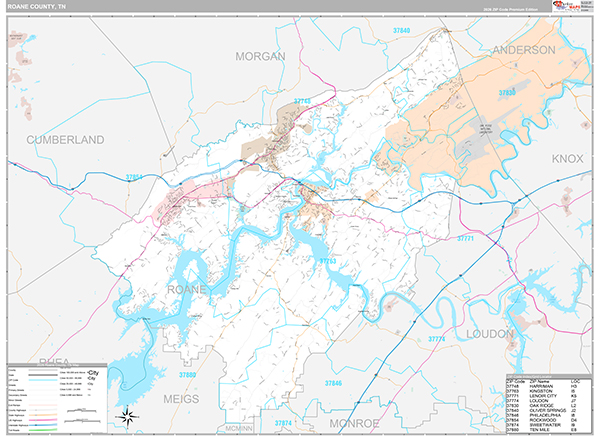The width and height of the screenshot is (600, 436).
Task: Select the ANDERSON county label
Action: tap(524, 50)
